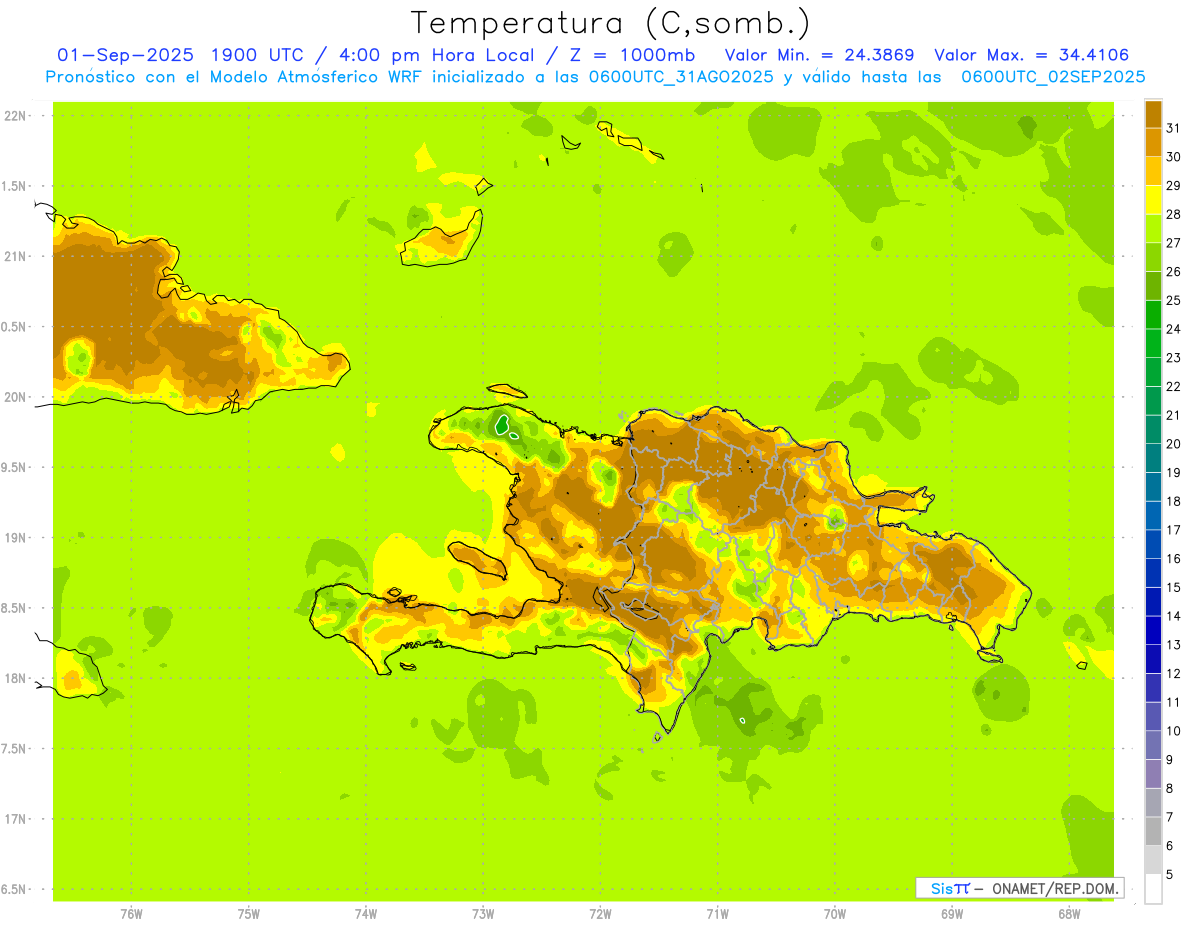This screenshot has height=927, width=1200.
Task: Click the '69W' longitude label
Action: (952, 914)
